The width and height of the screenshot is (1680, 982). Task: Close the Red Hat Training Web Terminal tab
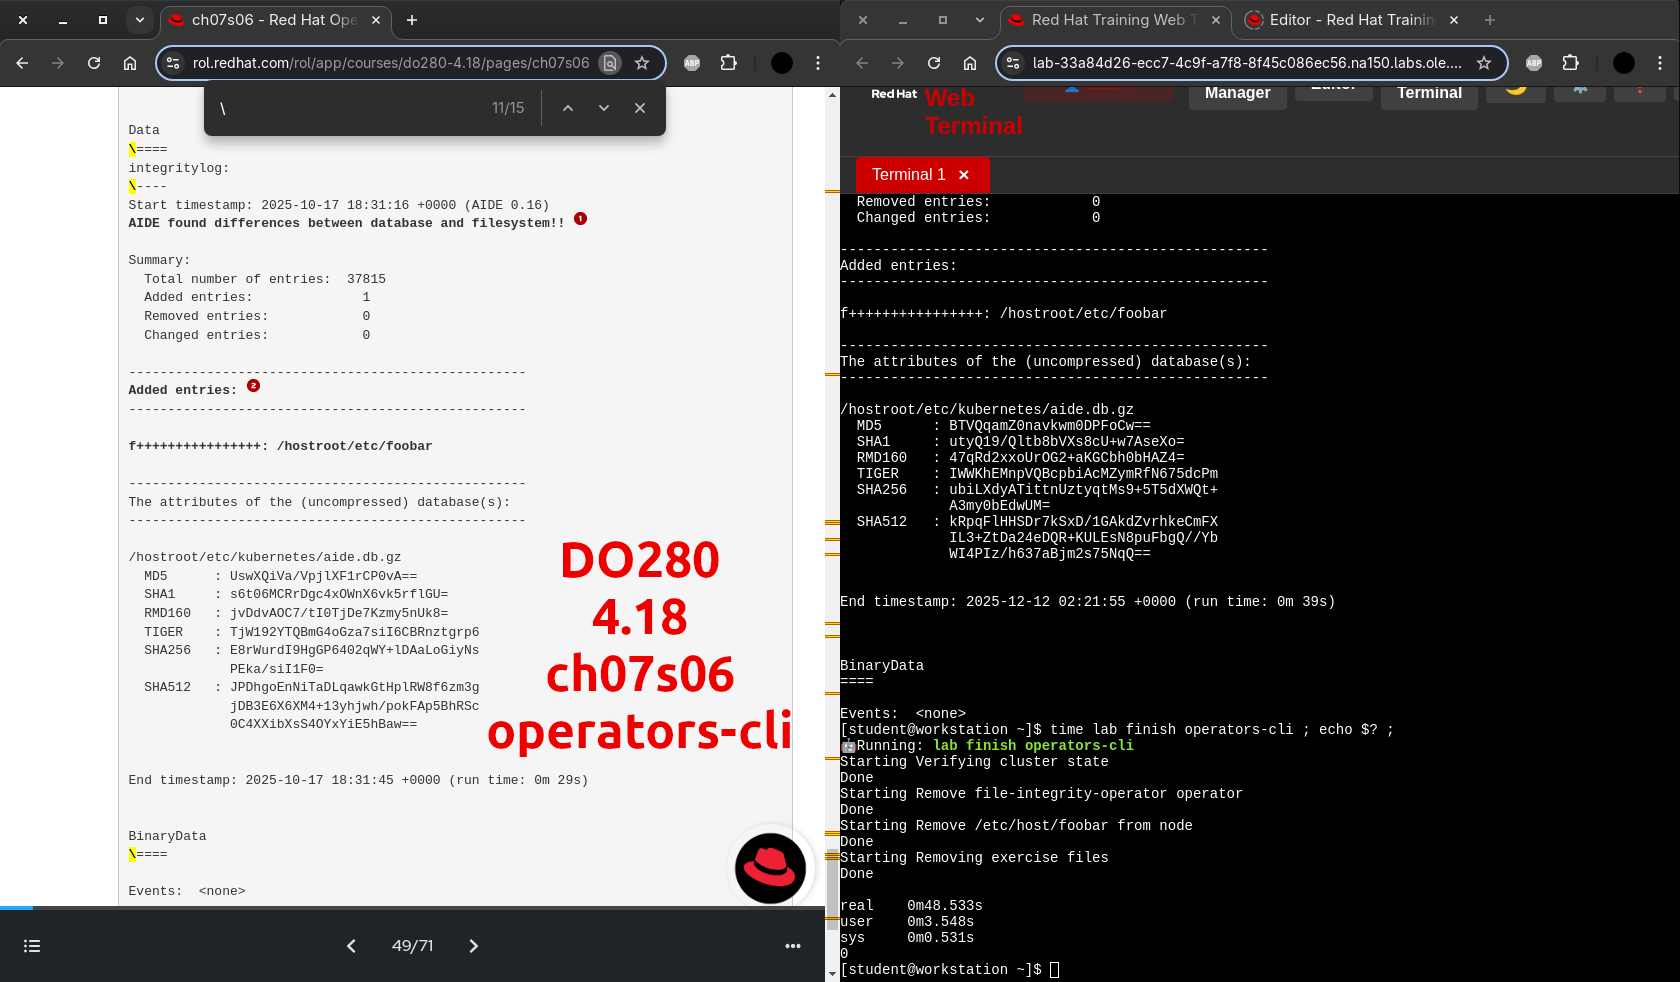[1216, 20]
